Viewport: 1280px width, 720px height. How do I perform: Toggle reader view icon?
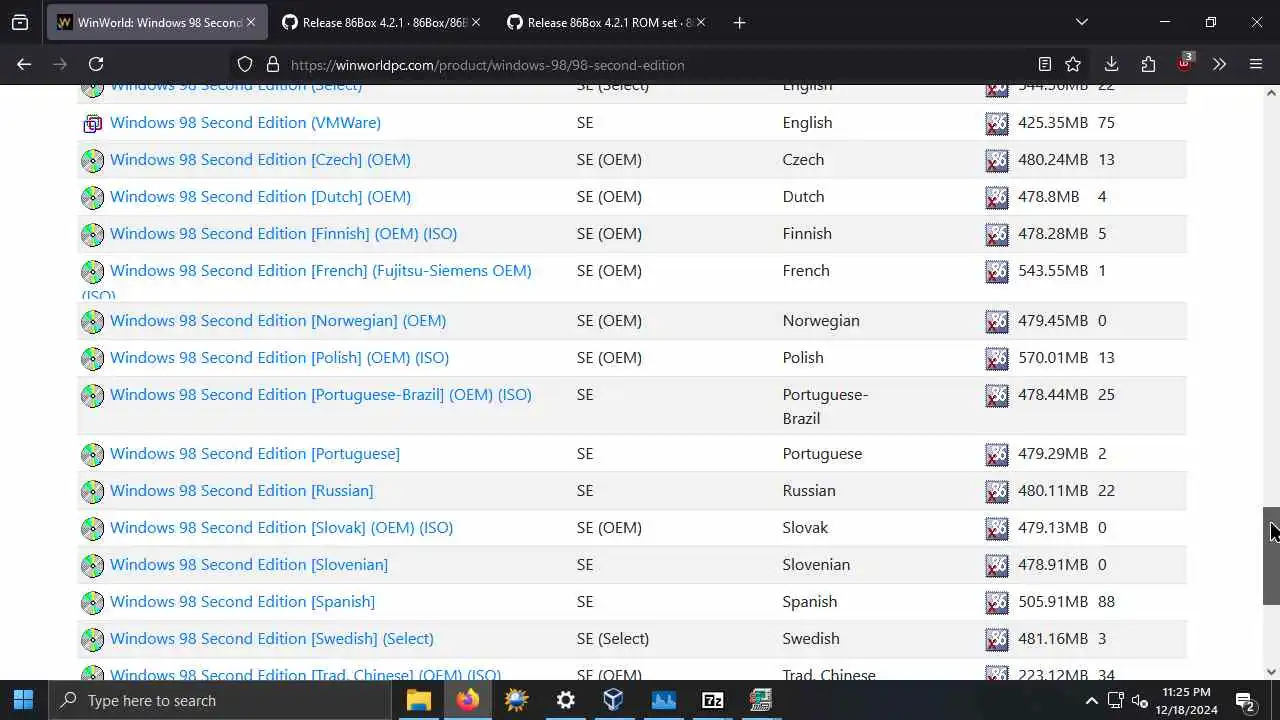pyautogui.click(x=1044, y=64)
